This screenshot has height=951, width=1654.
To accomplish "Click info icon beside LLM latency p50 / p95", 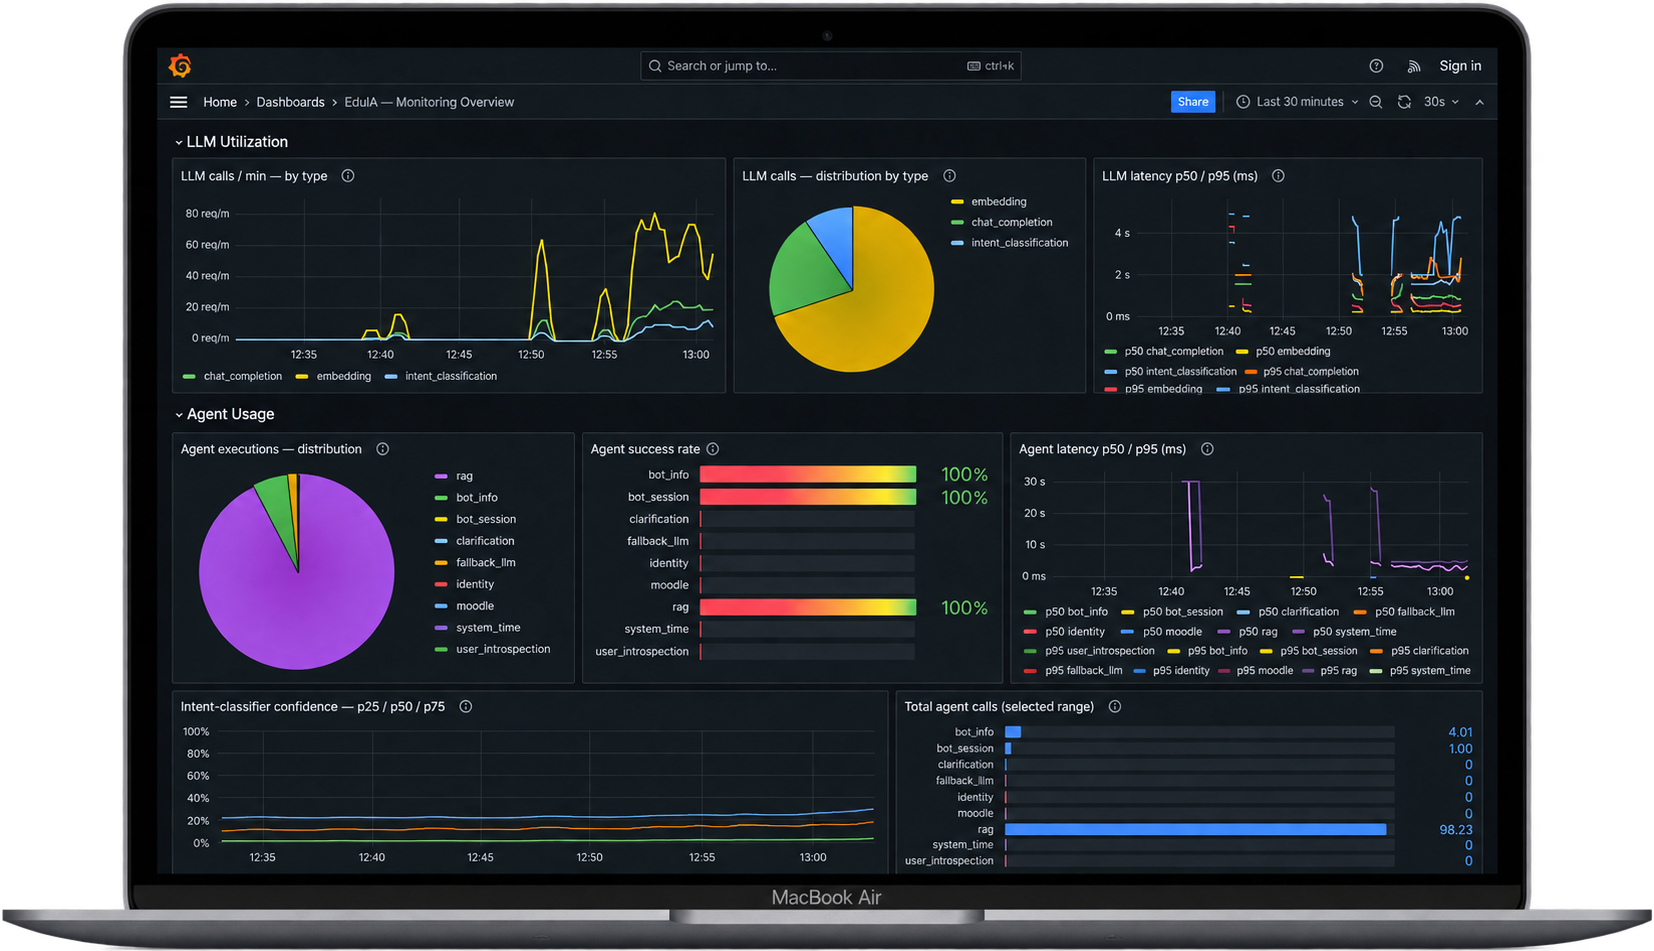I will click(x=1278, y=176).
